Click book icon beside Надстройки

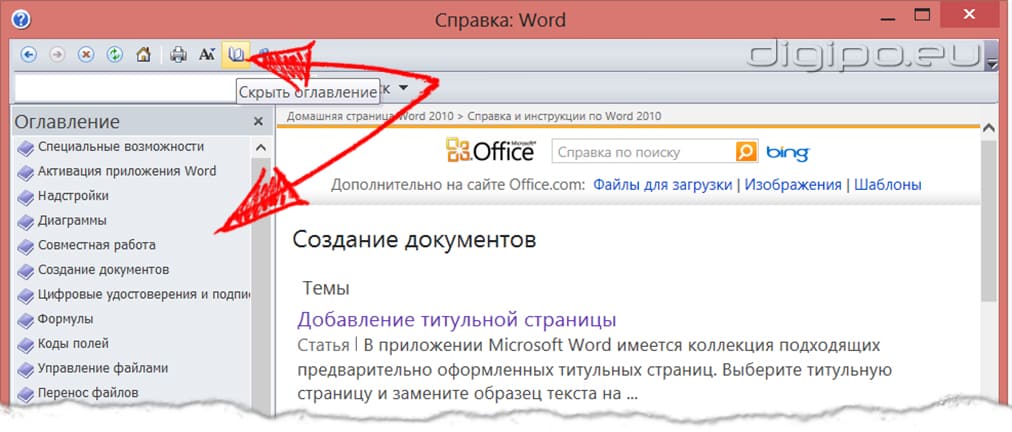coord(25,198)
